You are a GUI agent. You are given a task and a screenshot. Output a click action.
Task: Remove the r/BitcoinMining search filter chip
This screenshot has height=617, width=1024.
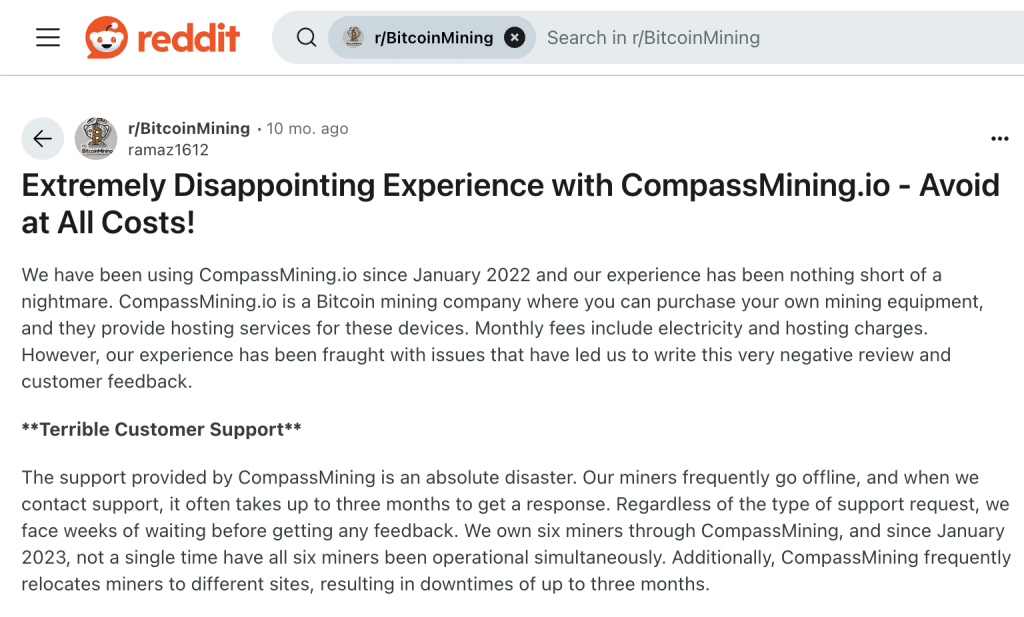click(x=514, y=38)
